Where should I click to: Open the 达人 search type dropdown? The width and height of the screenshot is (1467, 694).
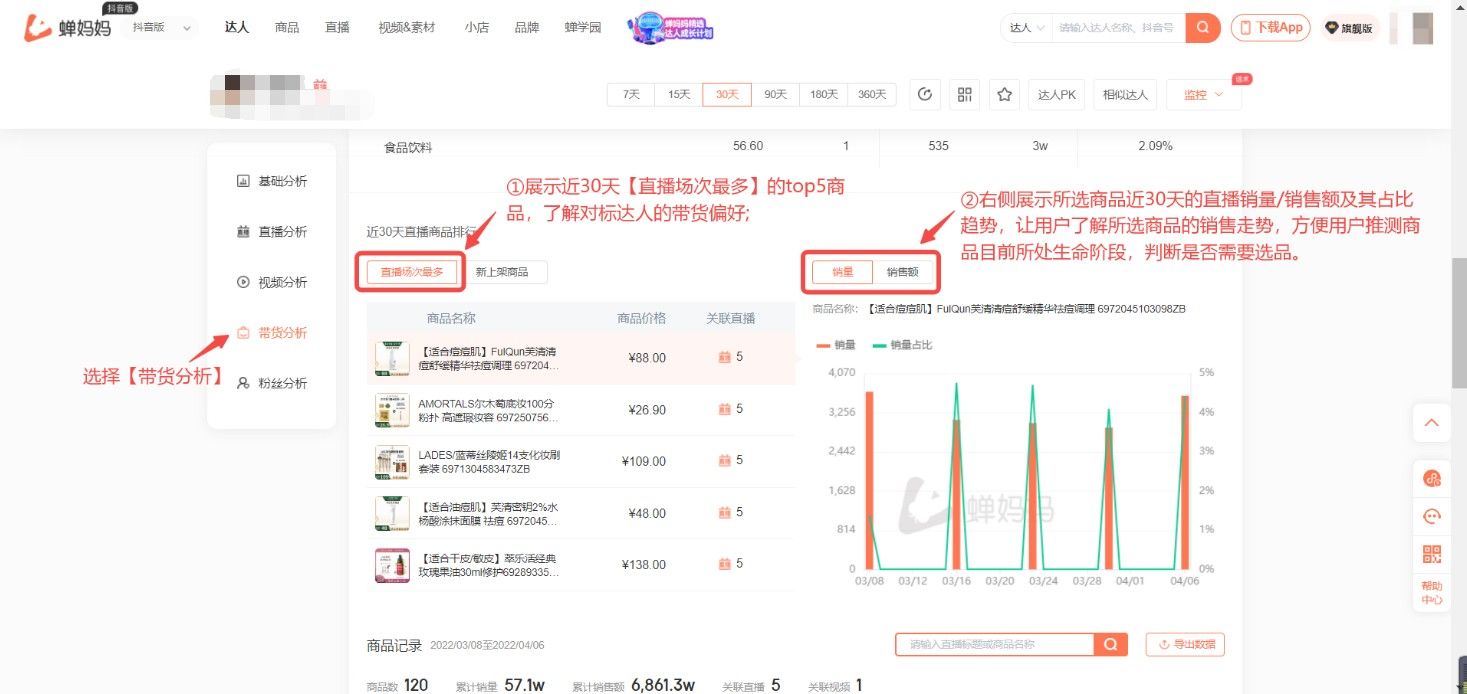(1027, 28)
